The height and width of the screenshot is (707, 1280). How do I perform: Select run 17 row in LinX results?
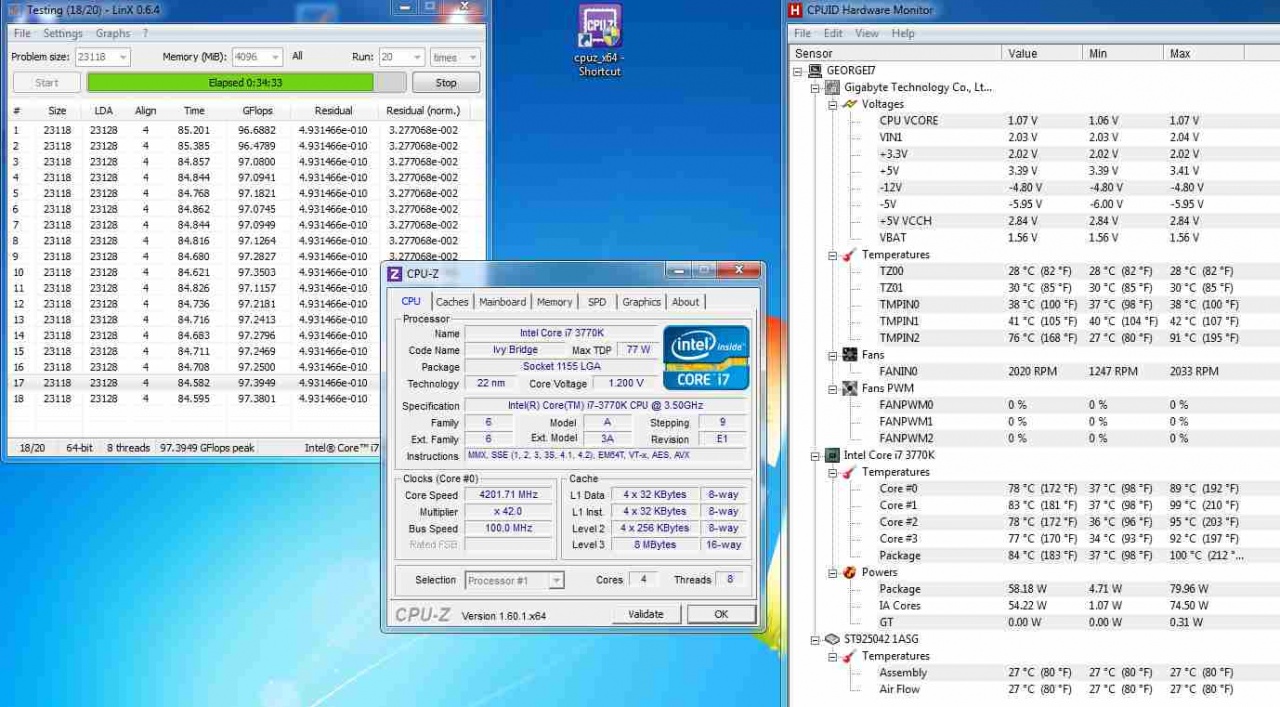[x=245, y=383]
